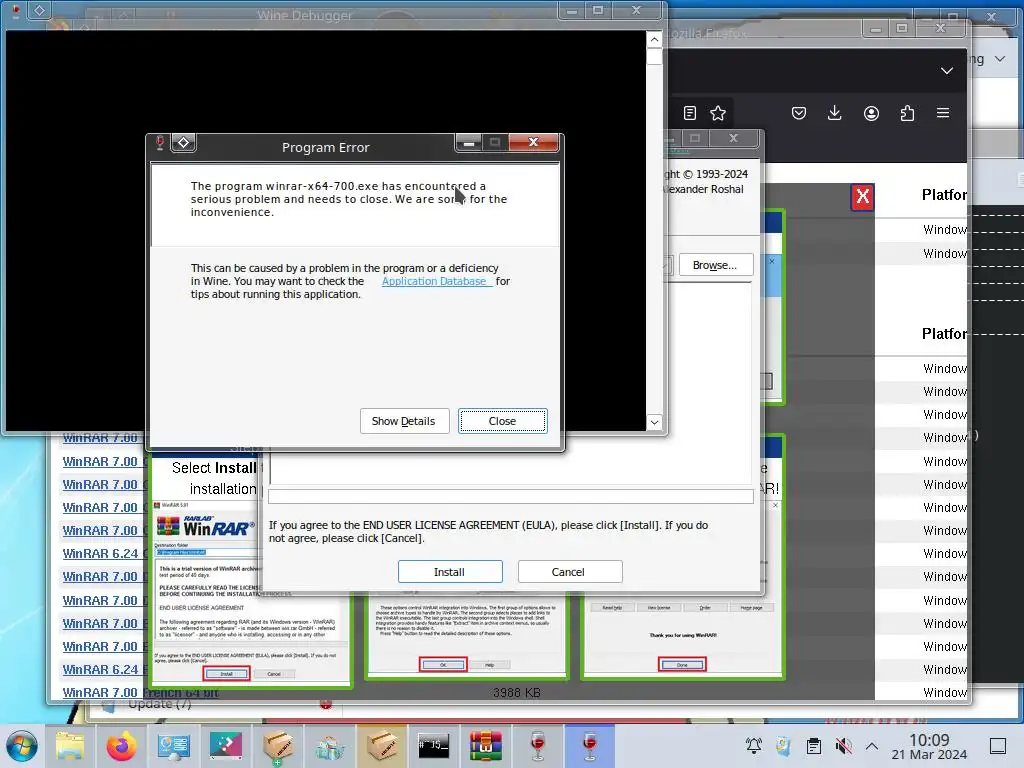The width and height of the screenshot is (1024, 768).
Task: Click Install in the WinRAR installer
Action: click(449, 571)
